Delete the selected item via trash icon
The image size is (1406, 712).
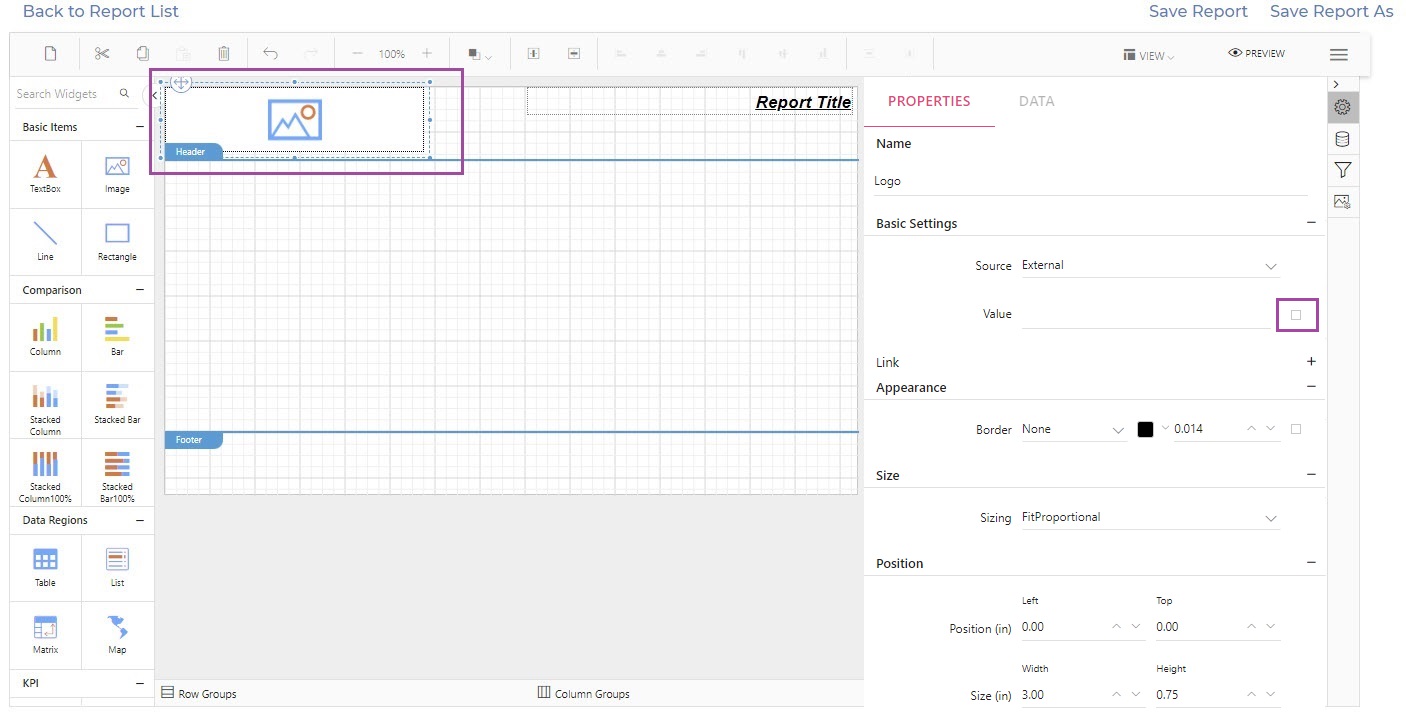click(x=224, y=53)
